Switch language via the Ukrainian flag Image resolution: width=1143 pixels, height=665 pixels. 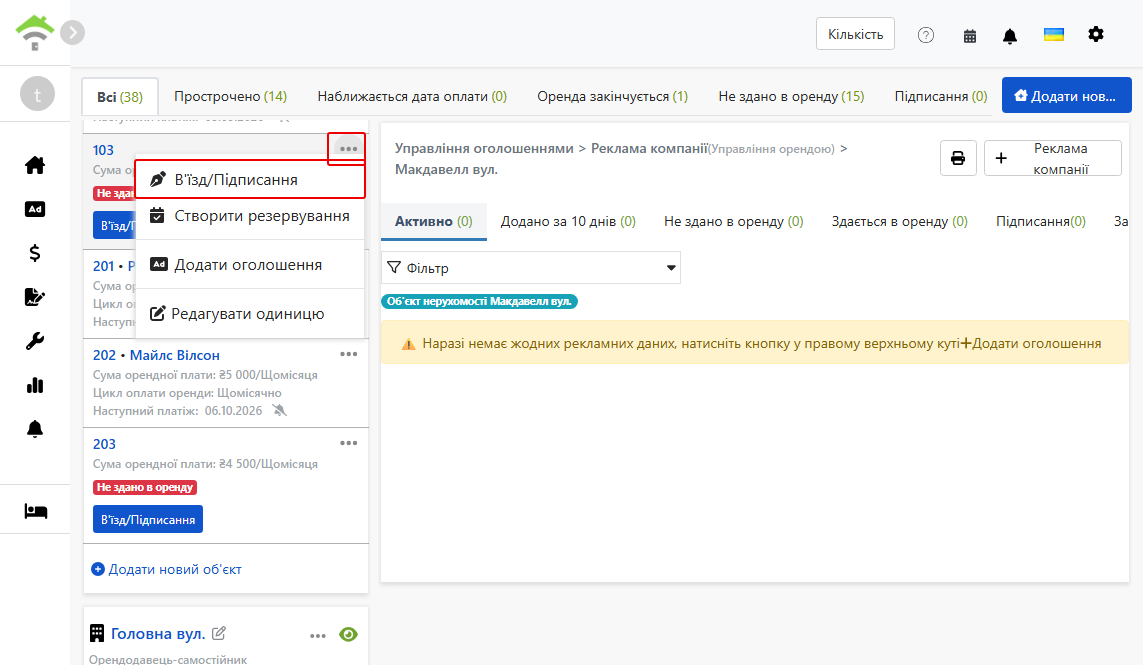(x=1053, y=35)
